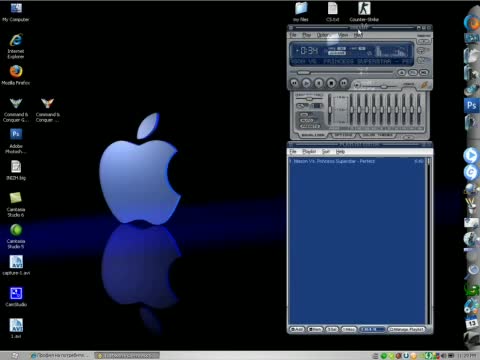Open the Sel menu button in playlist
This screenshot has width=480, height=360.
tap(332, 329)
